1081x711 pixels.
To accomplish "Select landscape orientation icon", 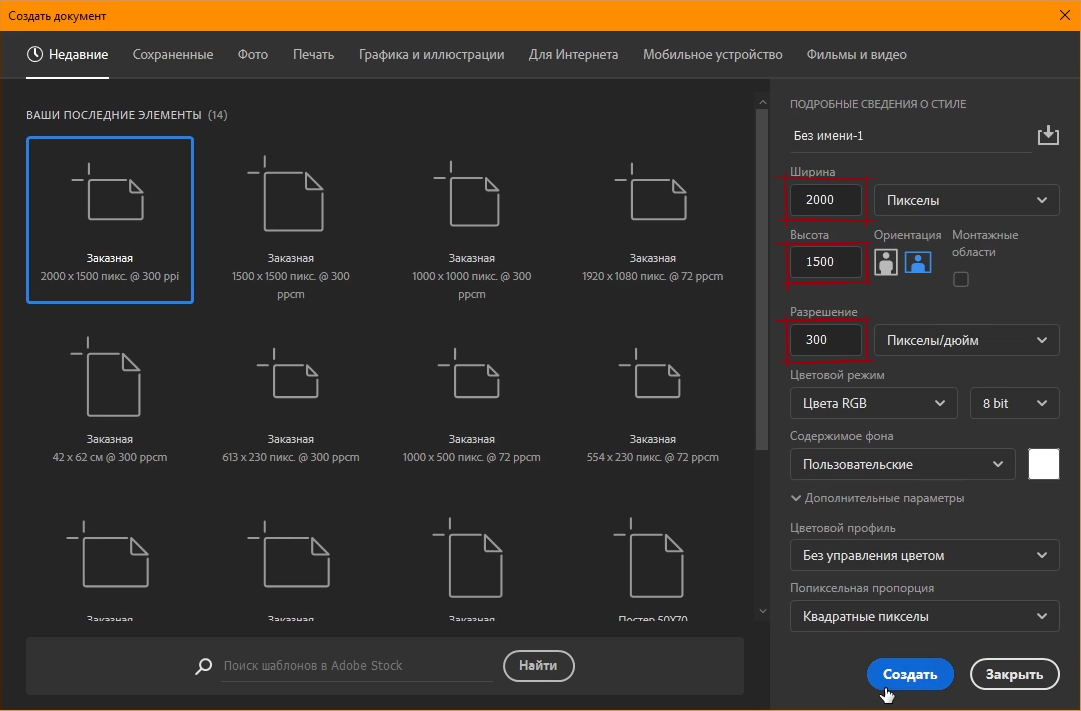I will (x=918, y=262).
